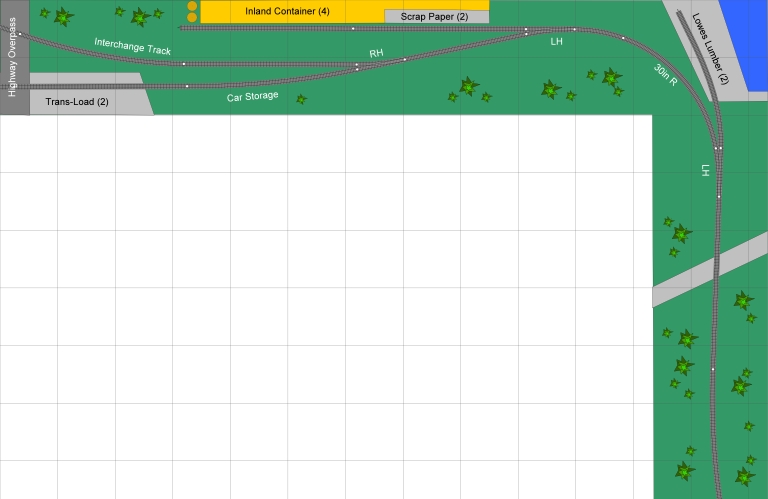
Task: Click the empty white grid area
Action: [320, 300]
